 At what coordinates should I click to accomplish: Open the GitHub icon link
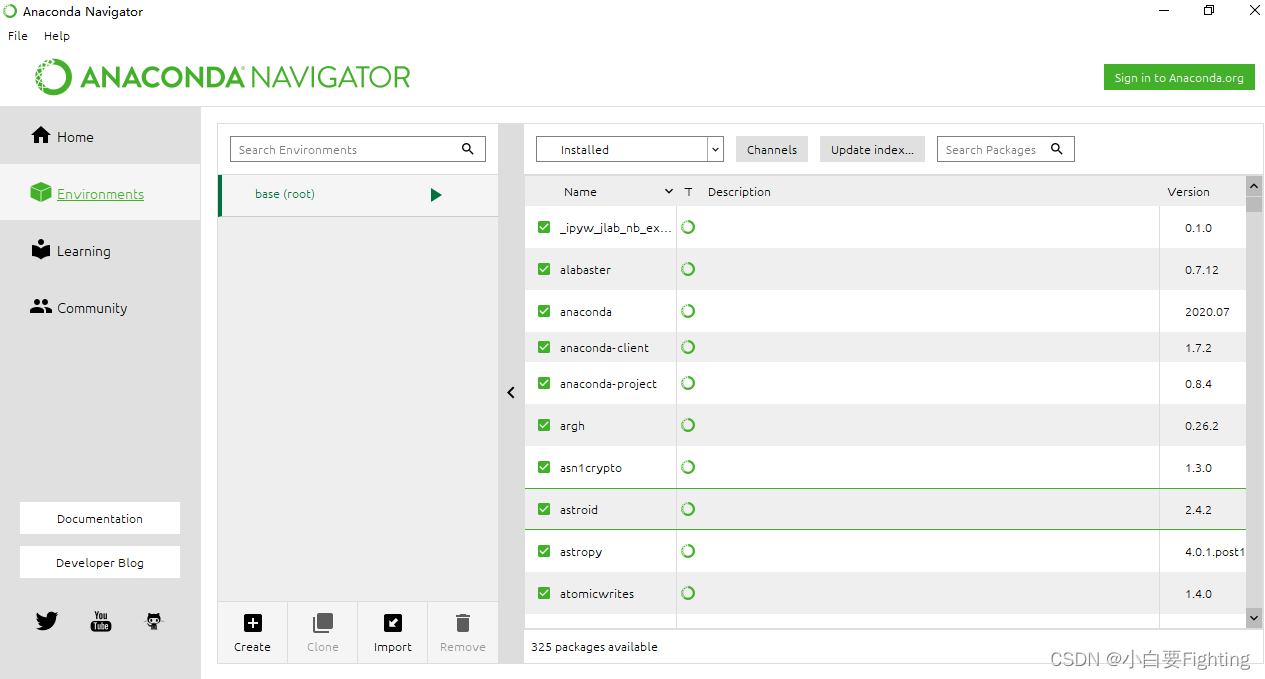coord(153,621)
